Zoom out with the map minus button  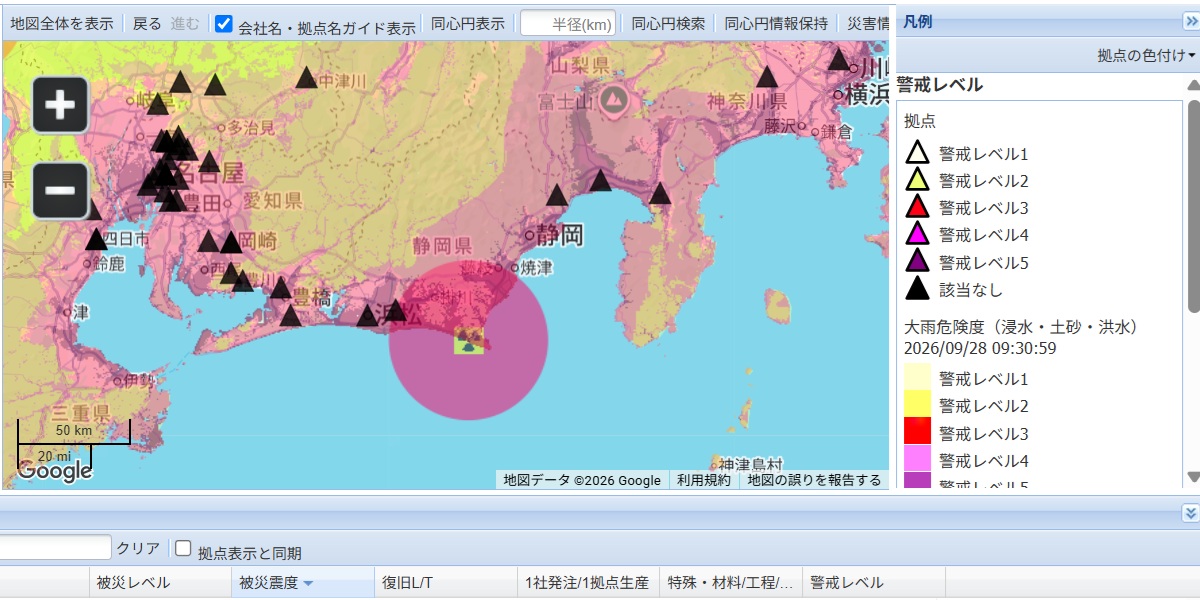click(60, 191)
